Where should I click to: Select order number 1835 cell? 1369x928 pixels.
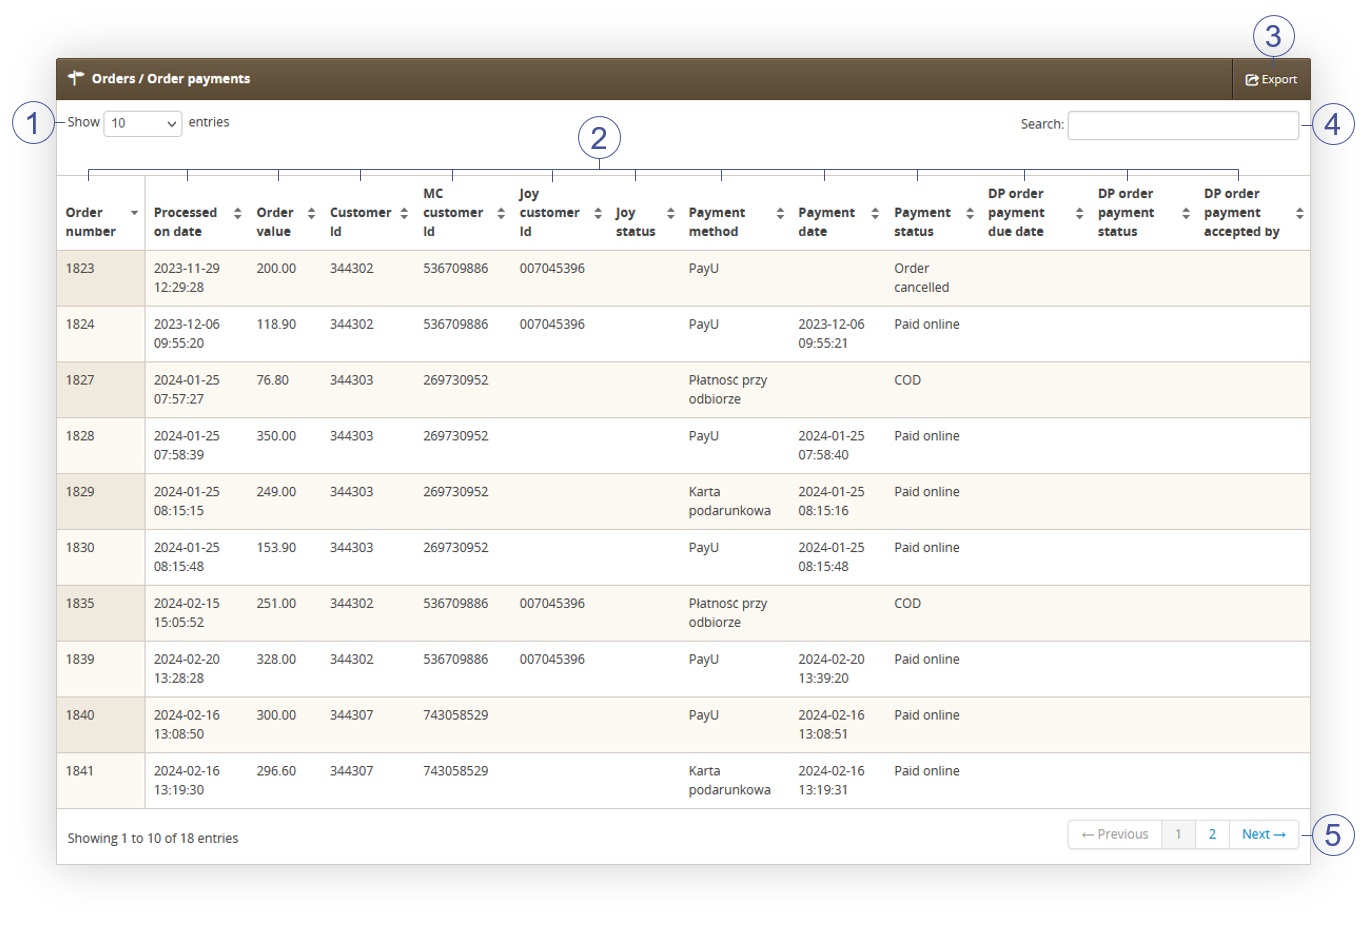[x=101, y=614]
